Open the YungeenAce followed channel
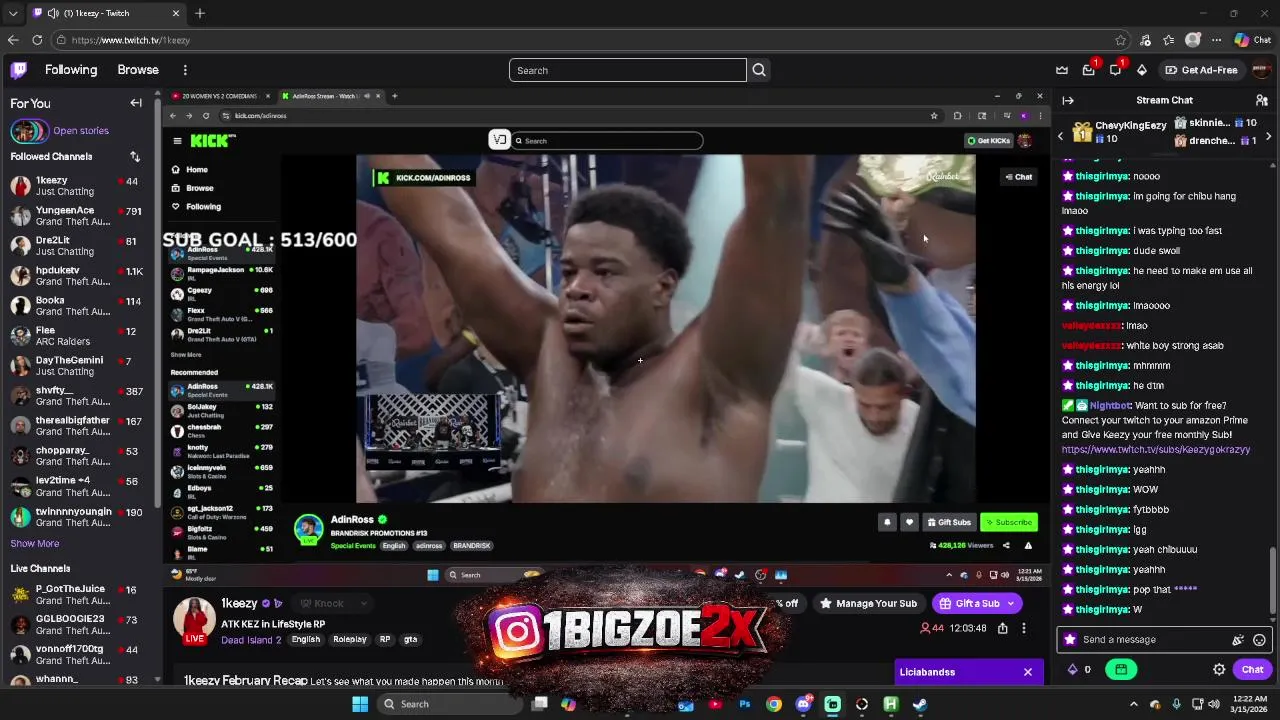The image size is (1280, 720). (x=78, y=216)
